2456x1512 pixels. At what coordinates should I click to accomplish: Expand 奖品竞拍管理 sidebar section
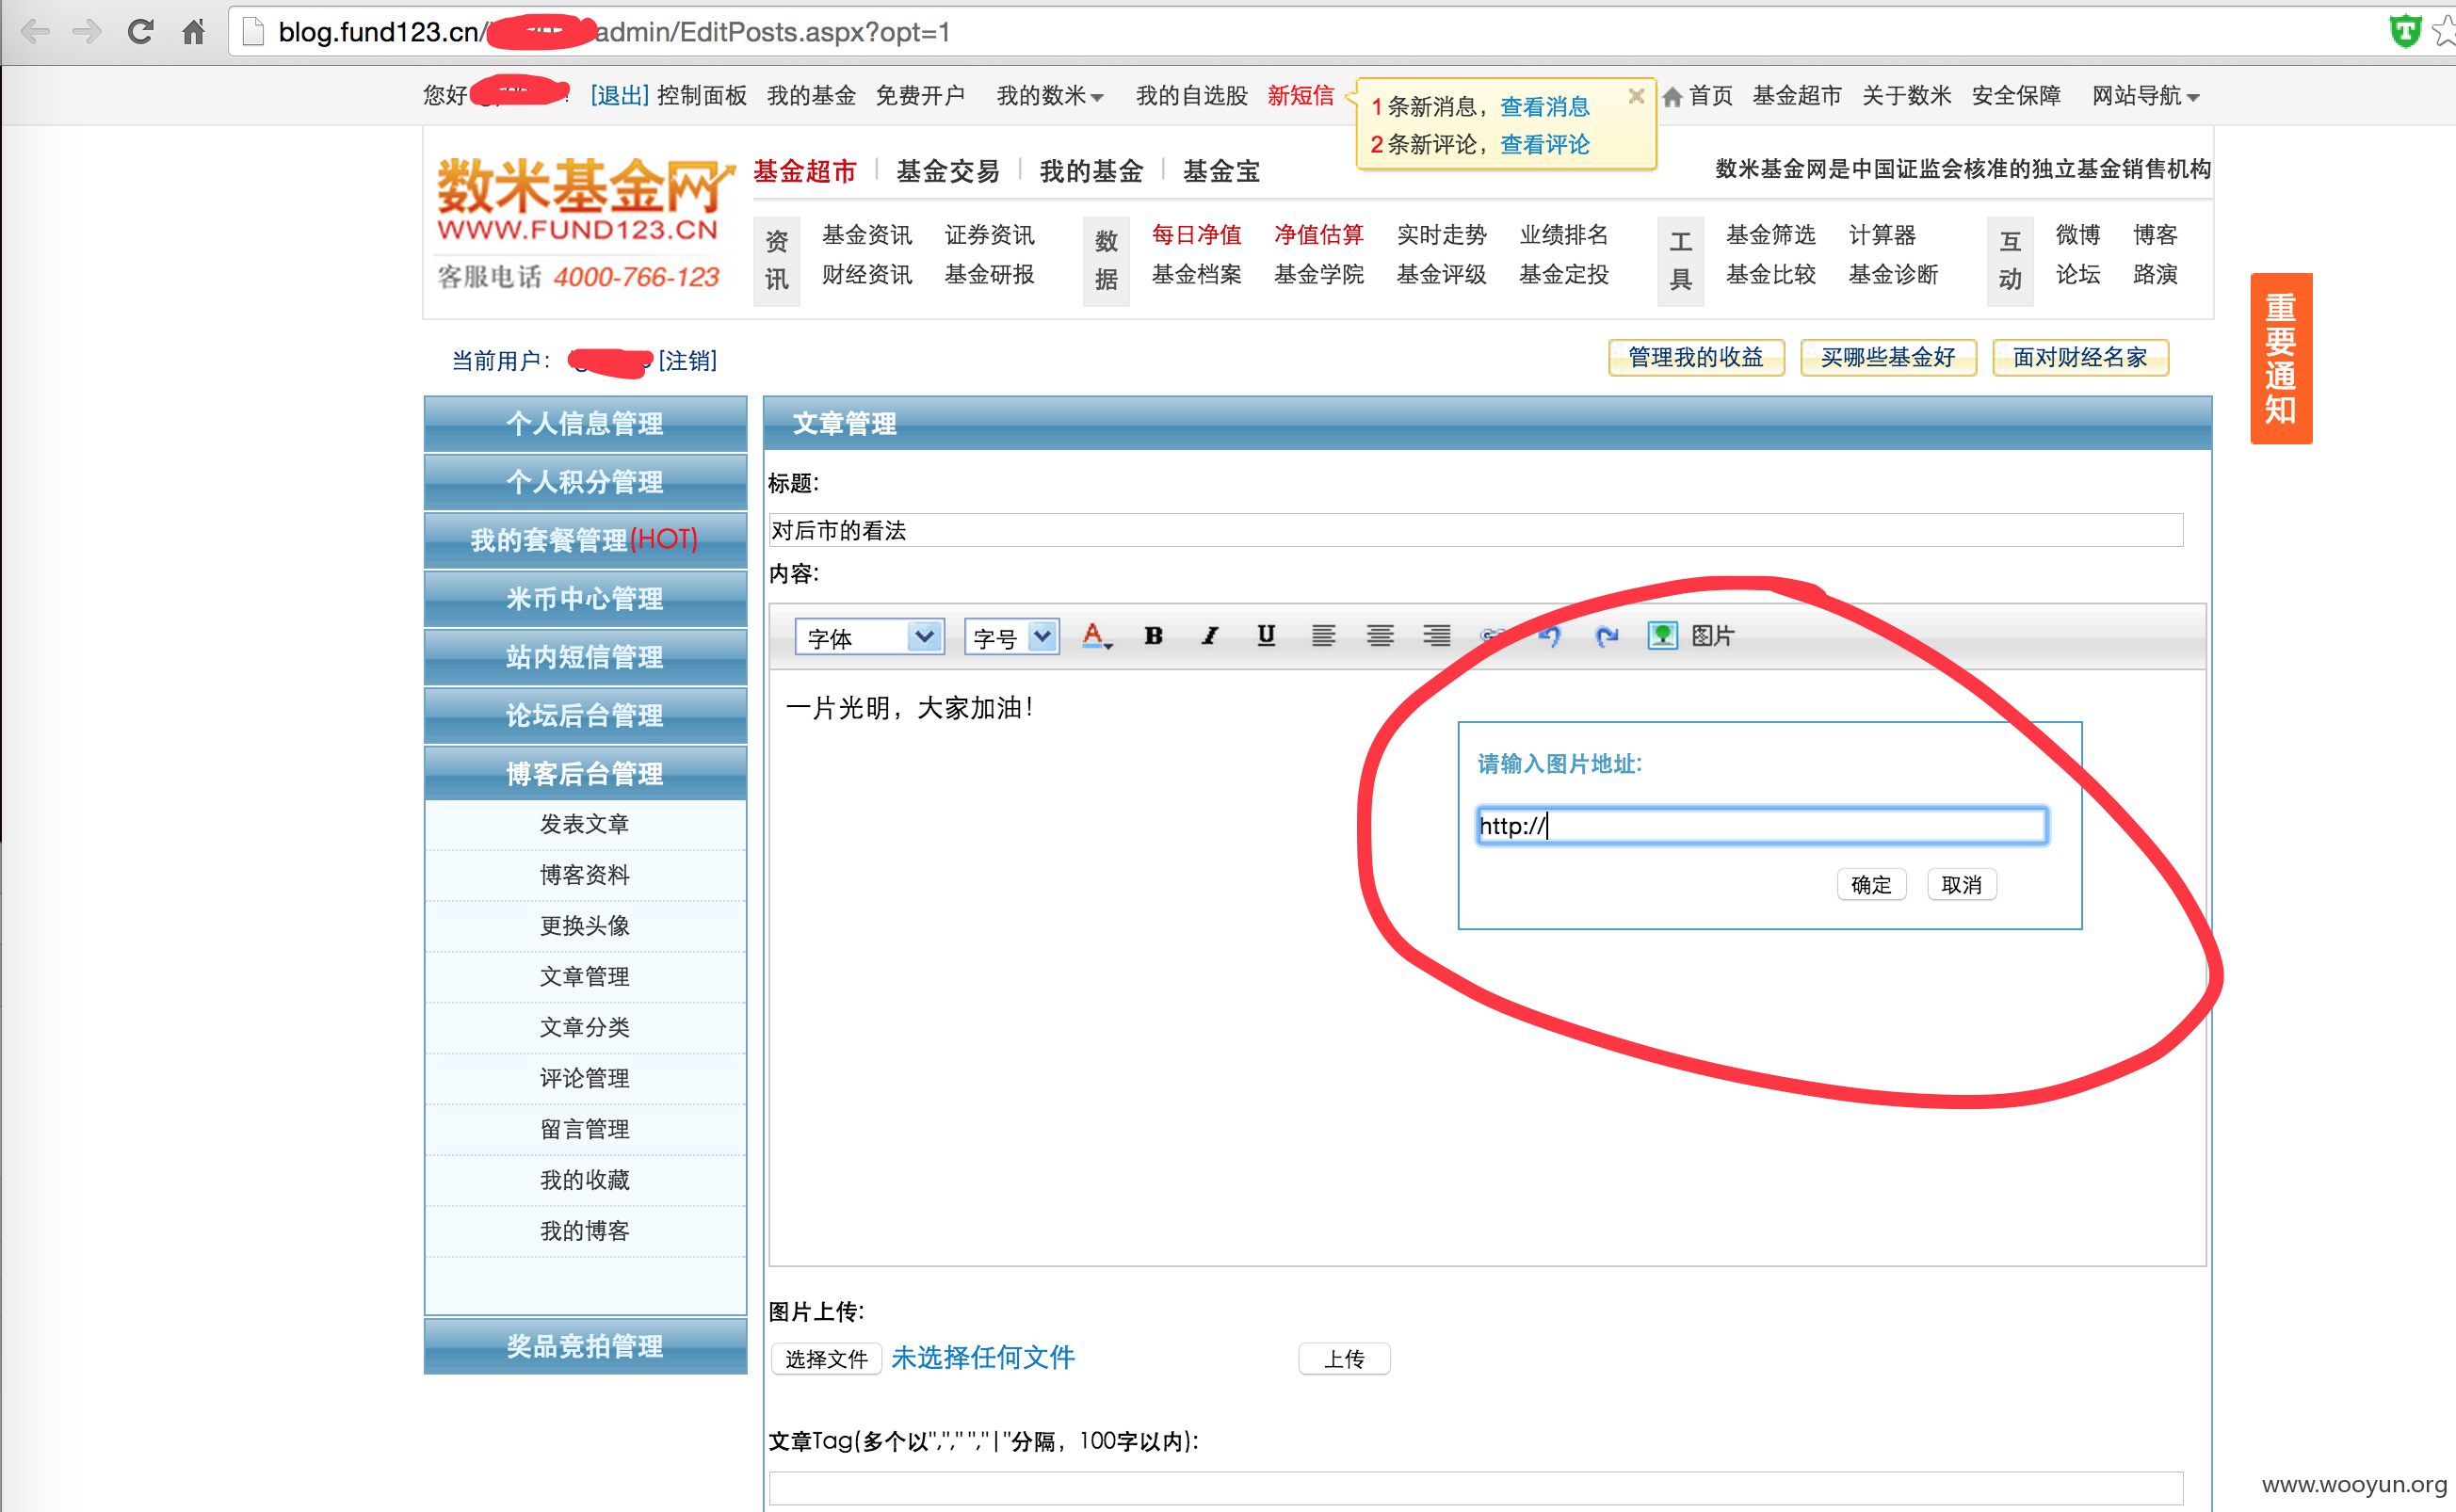tap(585, 1346)
